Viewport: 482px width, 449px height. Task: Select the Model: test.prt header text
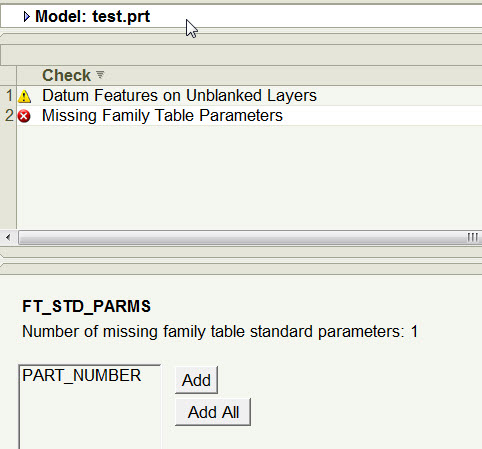(x=93, y=16)
